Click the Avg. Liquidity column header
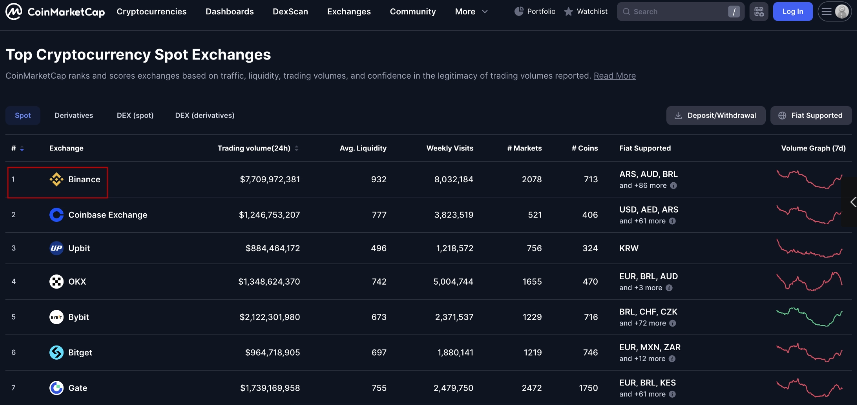This screenshot has height=405, width=857. click(x=363, y=148)
